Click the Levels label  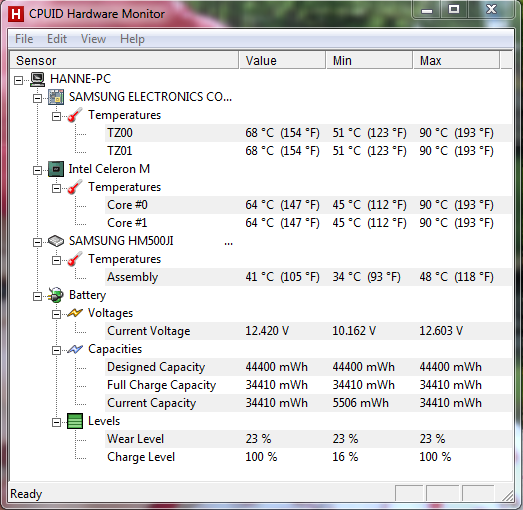tap(104, 421)
